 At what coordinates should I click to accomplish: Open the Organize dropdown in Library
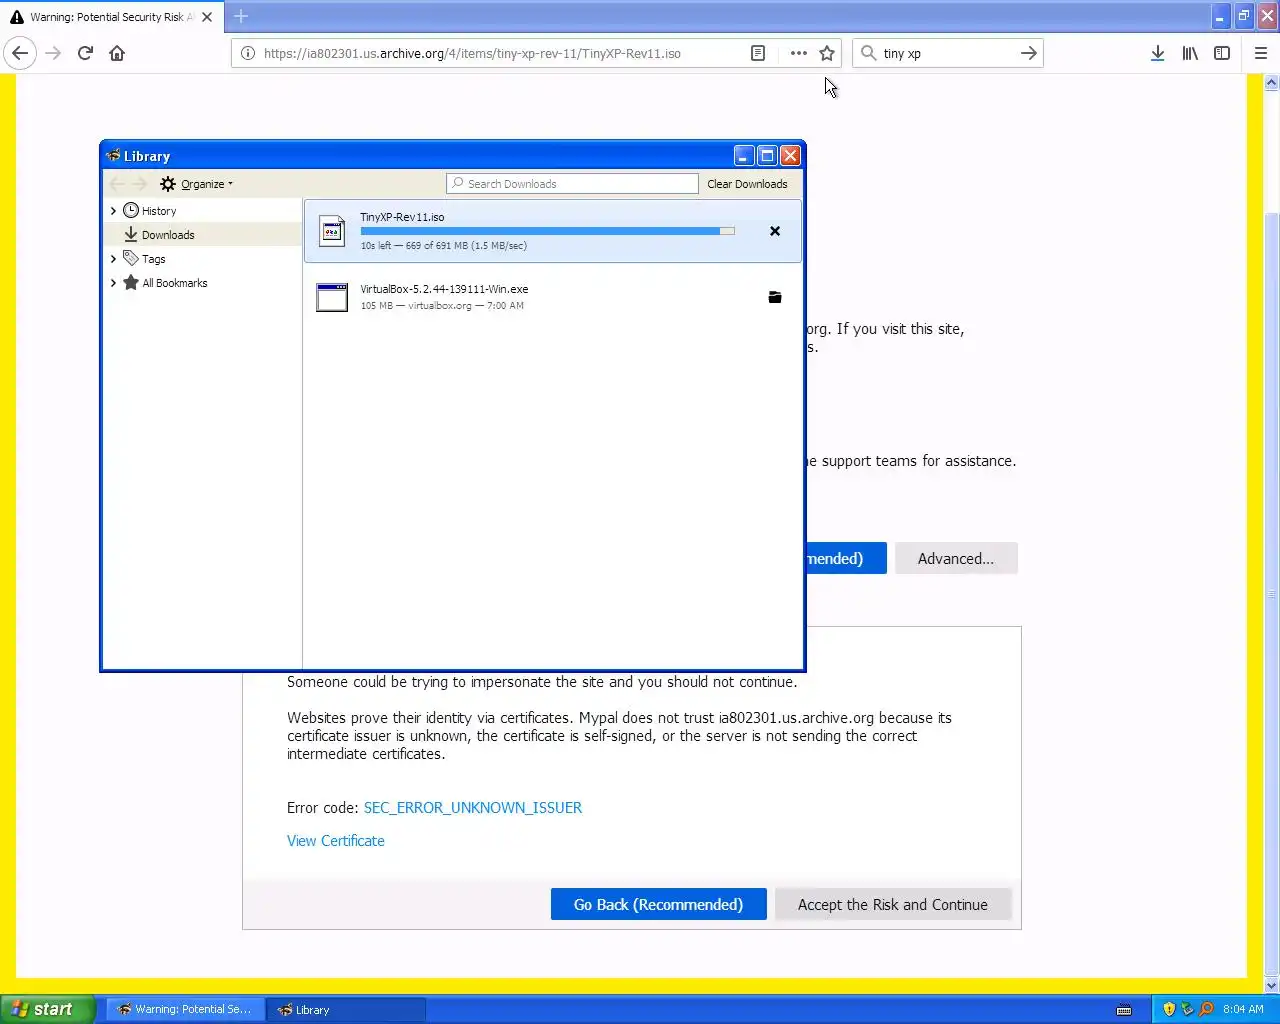coord(197,184)
